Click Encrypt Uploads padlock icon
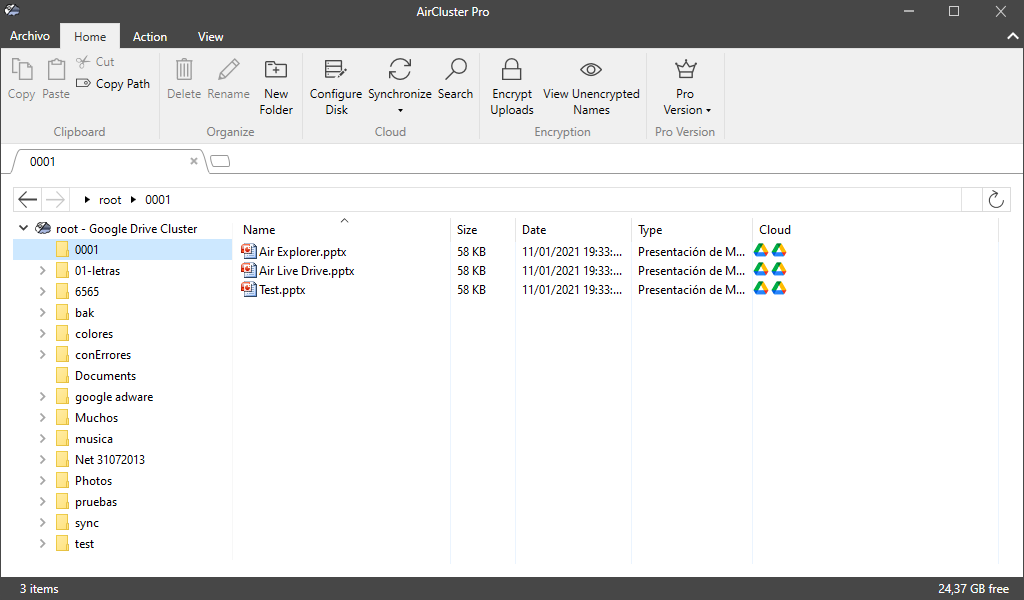 tap(511, 69)
